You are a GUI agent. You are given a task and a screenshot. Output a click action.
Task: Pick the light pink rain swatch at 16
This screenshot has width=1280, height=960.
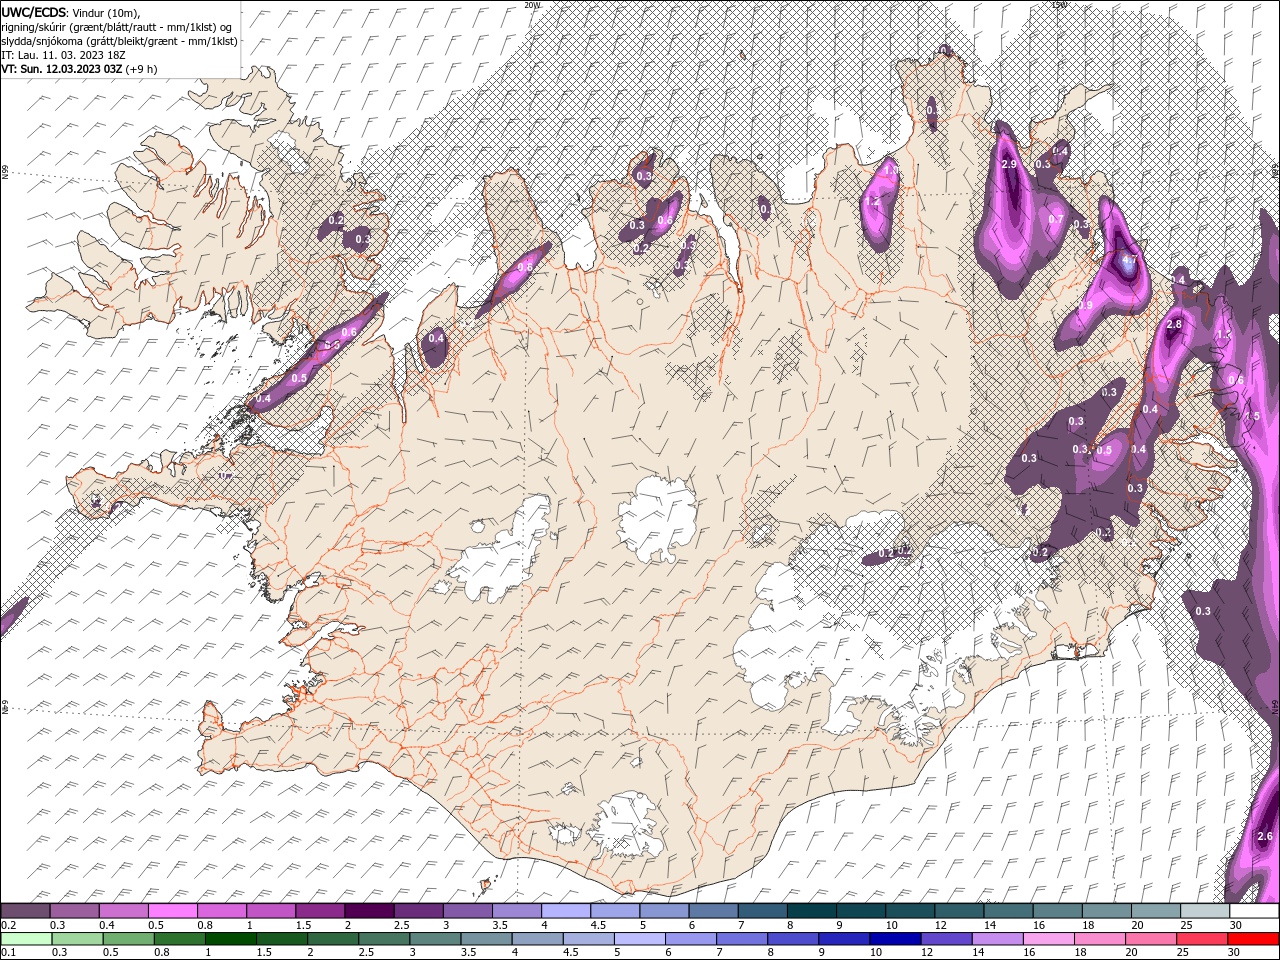tap(1047, 939)
